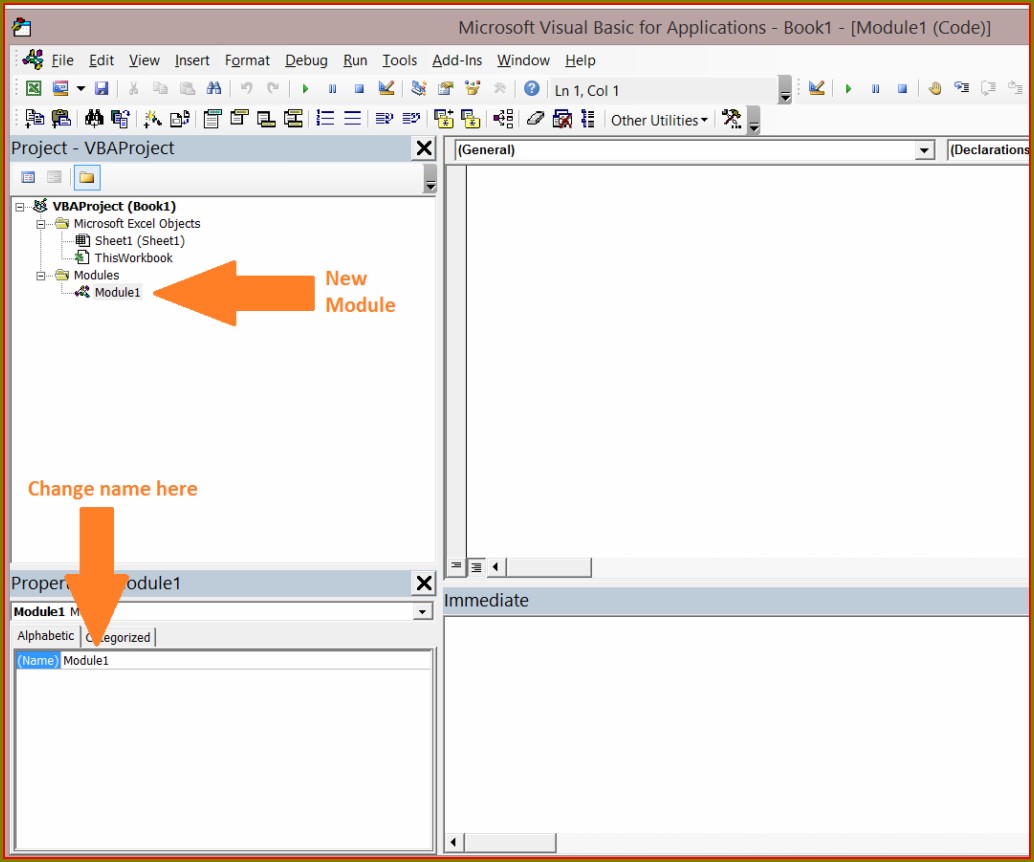The height and width of the screenshot is (862, 1034).
Task: Click the Insert UserForm toolbar icon
Action: 61,88
